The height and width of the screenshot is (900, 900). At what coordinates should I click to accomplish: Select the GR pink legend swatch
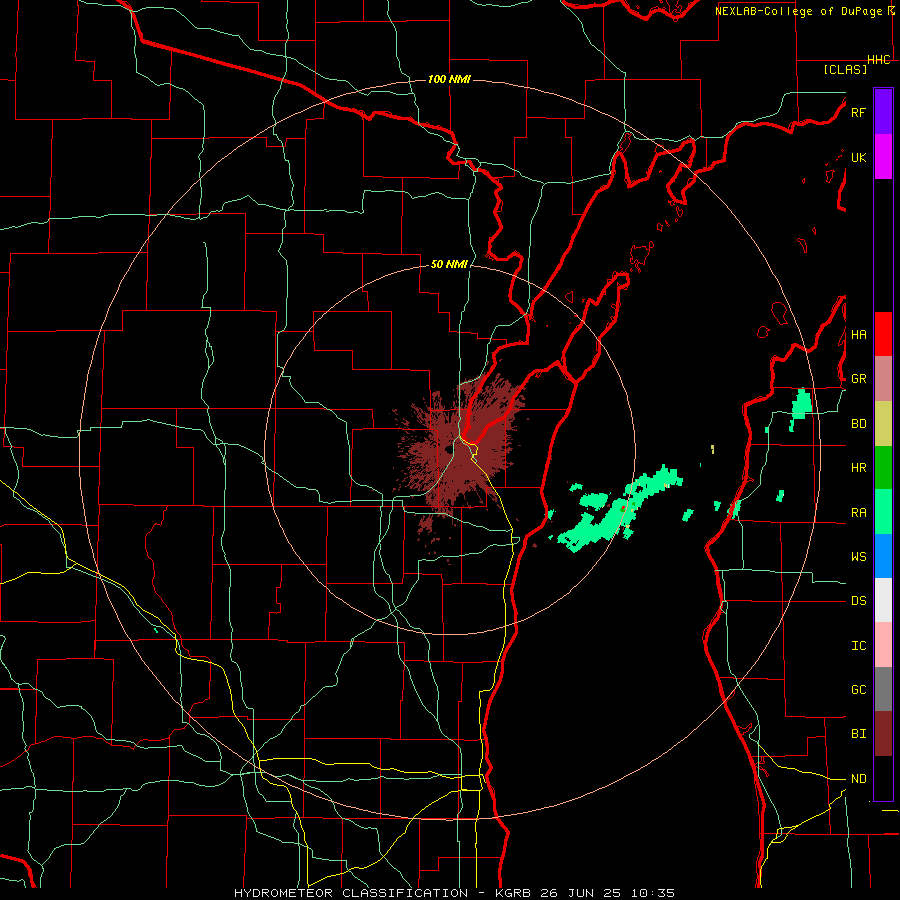tap(883, 379)
